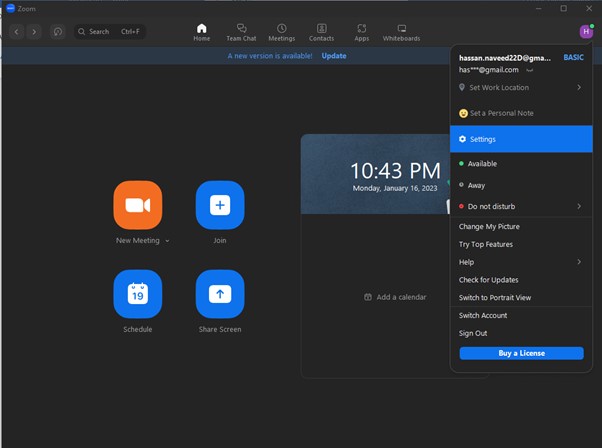Click the Share Screen arrow icon
602x448 pixels.
[220, 294]
